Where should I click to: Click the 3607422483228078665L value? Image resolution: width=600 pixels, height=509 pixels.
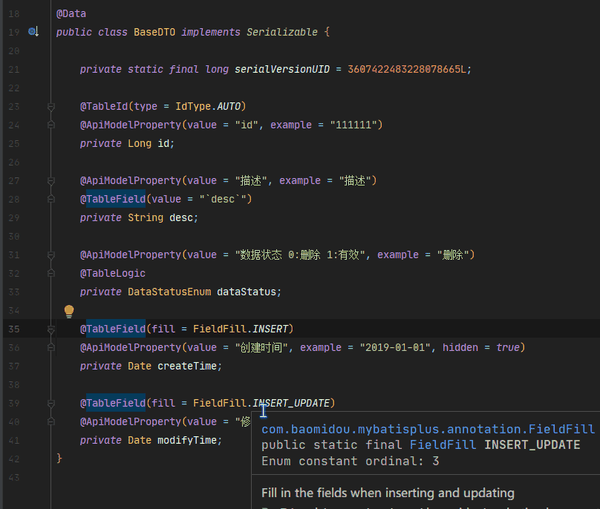(407, 69)
